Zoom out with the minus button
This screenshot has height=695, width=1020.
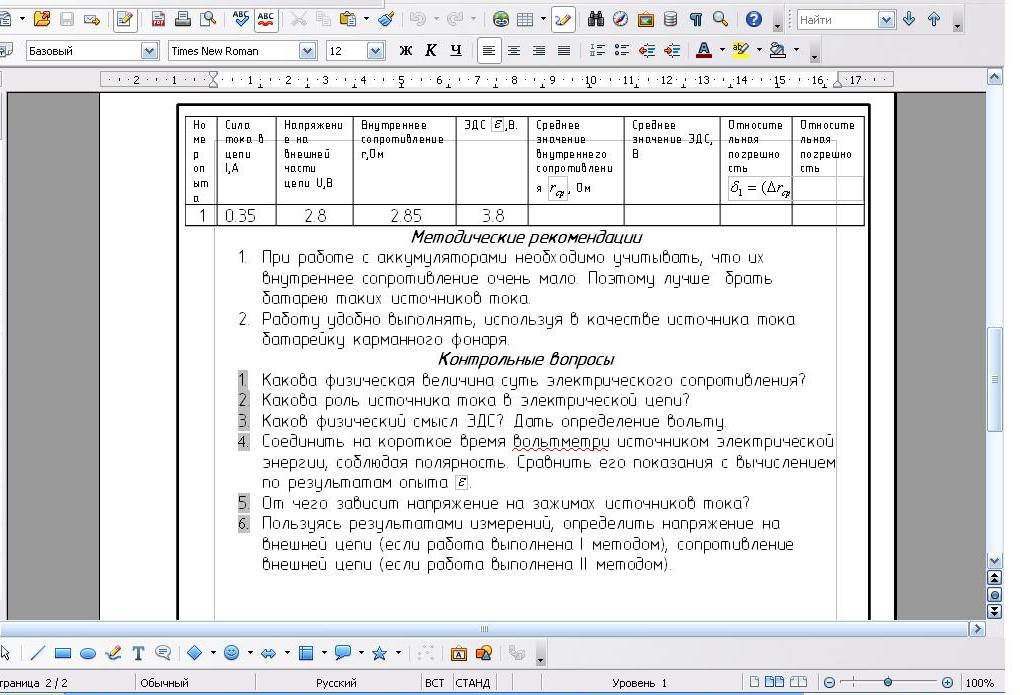coord(829,683)
